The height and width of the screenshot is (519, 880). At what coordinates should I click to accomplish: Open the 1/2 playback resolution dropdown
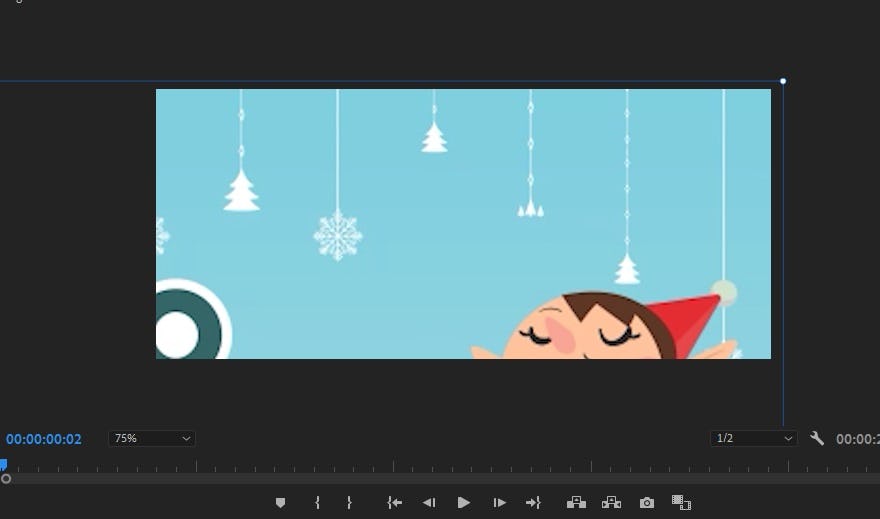click(x=753, y=439)
